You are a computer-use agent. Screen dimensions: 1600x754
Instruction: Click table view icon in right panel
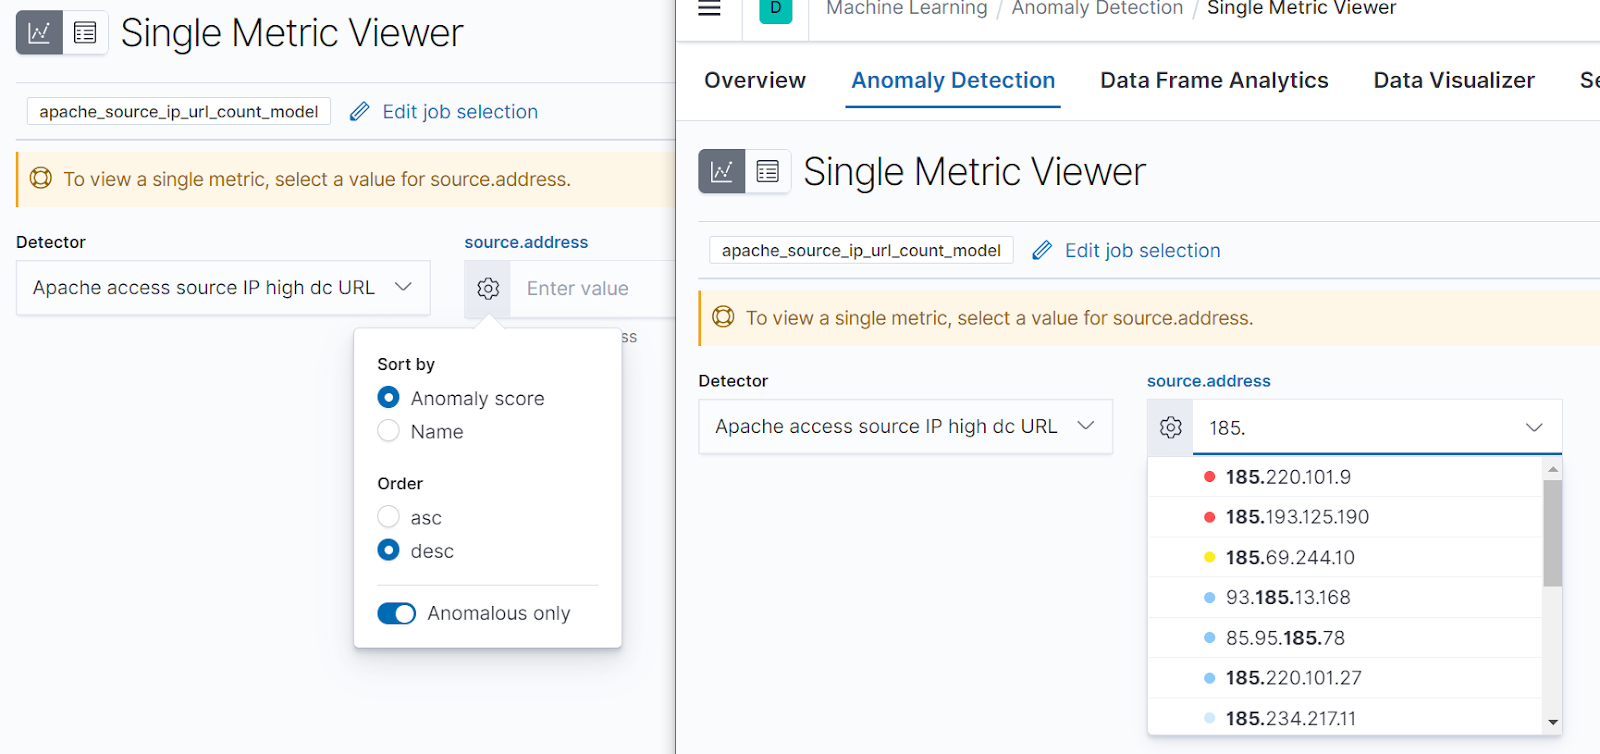tap(767, 172)
